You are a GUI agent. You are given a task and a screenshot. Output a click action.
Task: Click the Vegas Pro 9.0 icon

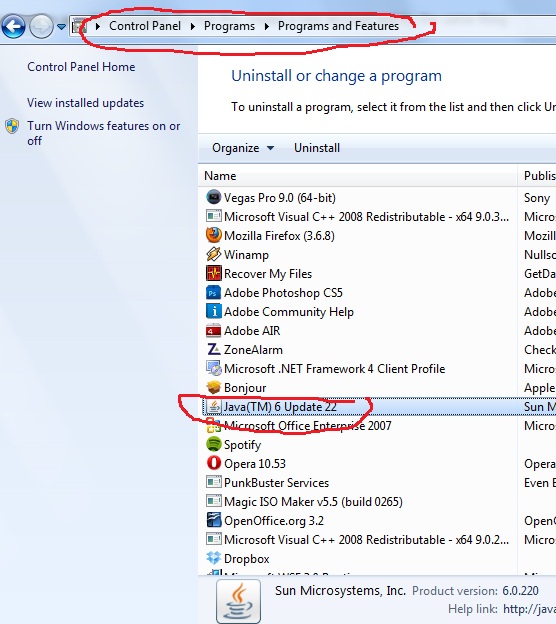(x=214, y=197)
